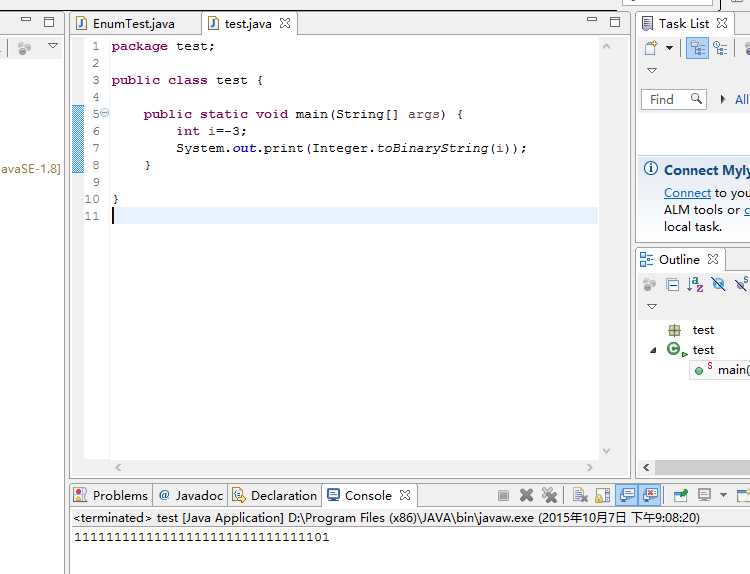Collapse all nodes in the Outline view
Image resolution: width=750 pixels, height=574 pixels.
pyautogui.click(x=673, y=285)
